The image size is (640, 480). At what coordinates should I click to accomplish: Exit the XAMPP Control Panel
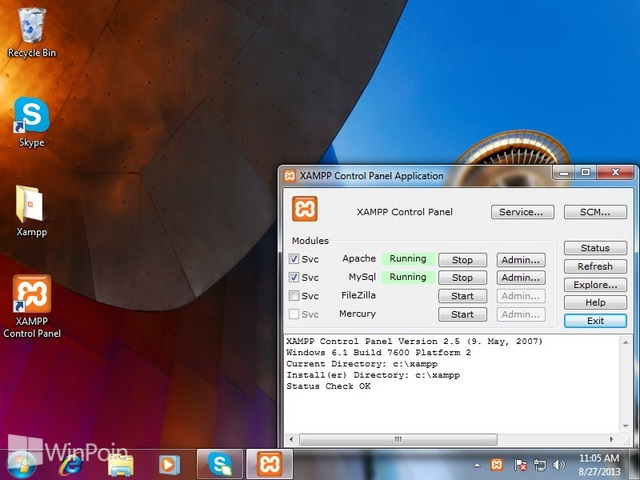point(596,321)
